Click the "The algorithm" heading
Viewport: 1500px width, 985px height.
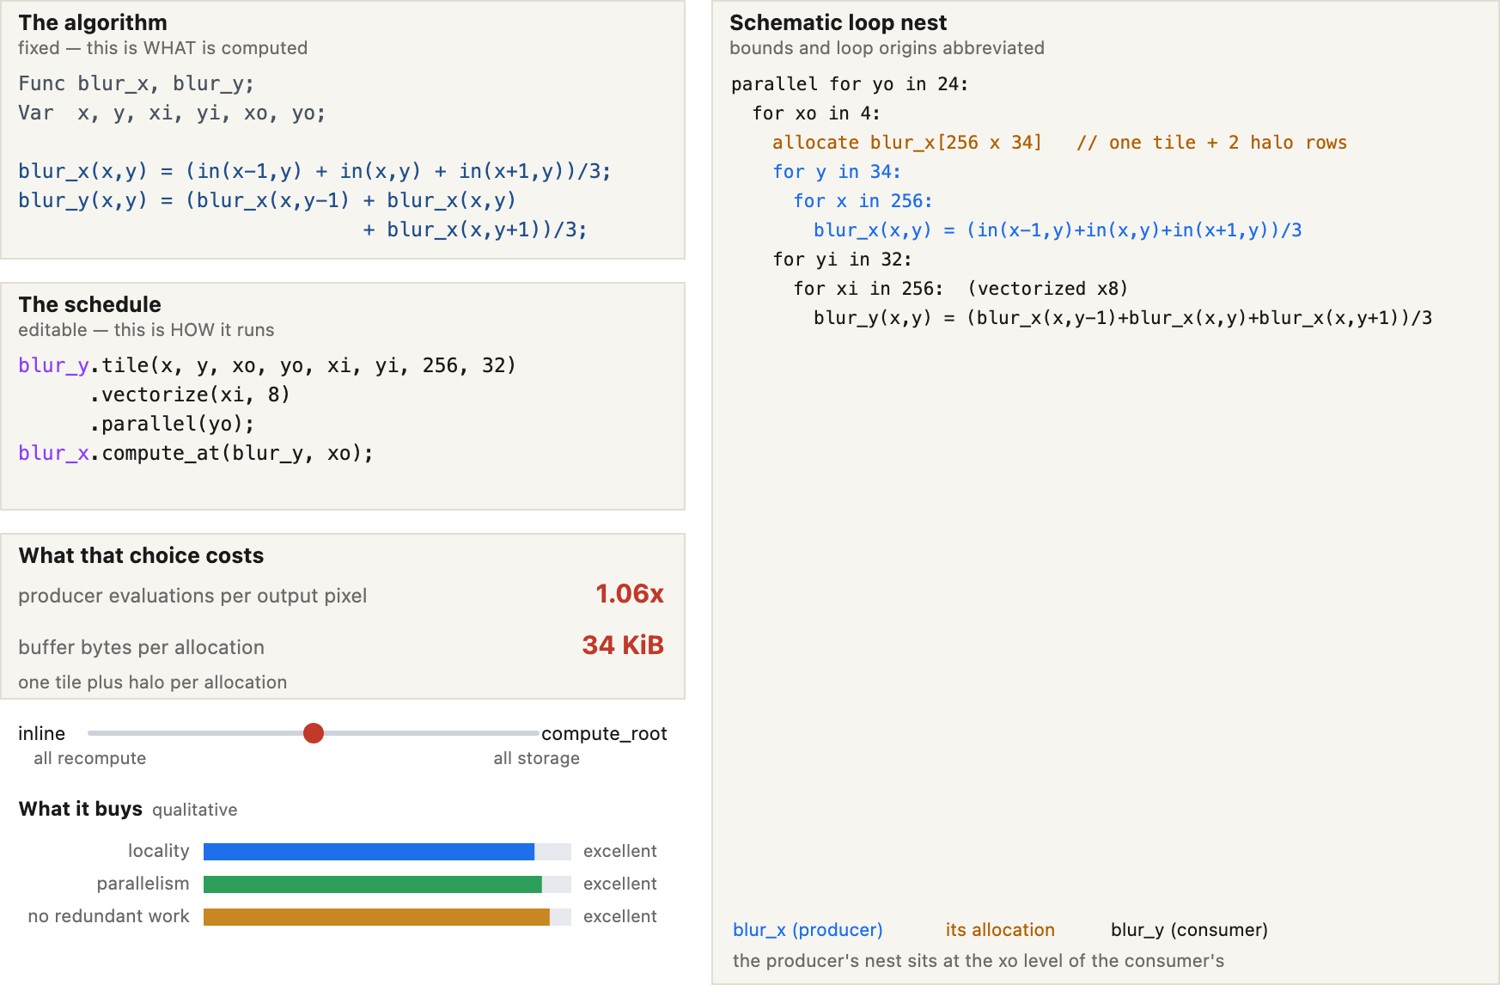93,22
